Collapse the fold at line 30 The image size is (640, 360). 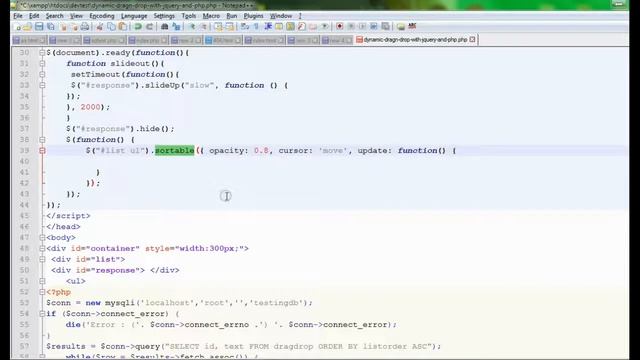click(x=42, y=53)
